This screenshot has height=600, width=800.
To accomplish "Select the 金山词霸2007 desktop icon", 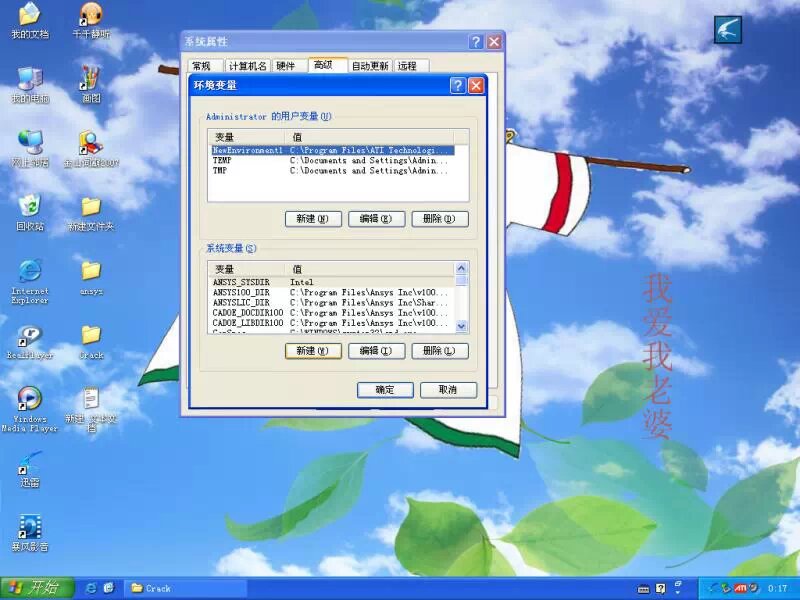I will [x=91, y=143].
